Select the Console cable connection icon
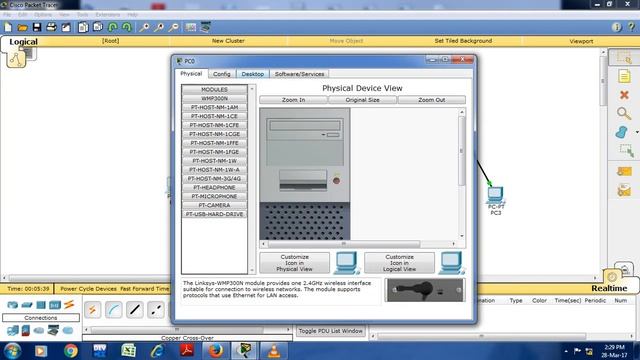 (x=113, y=310)
